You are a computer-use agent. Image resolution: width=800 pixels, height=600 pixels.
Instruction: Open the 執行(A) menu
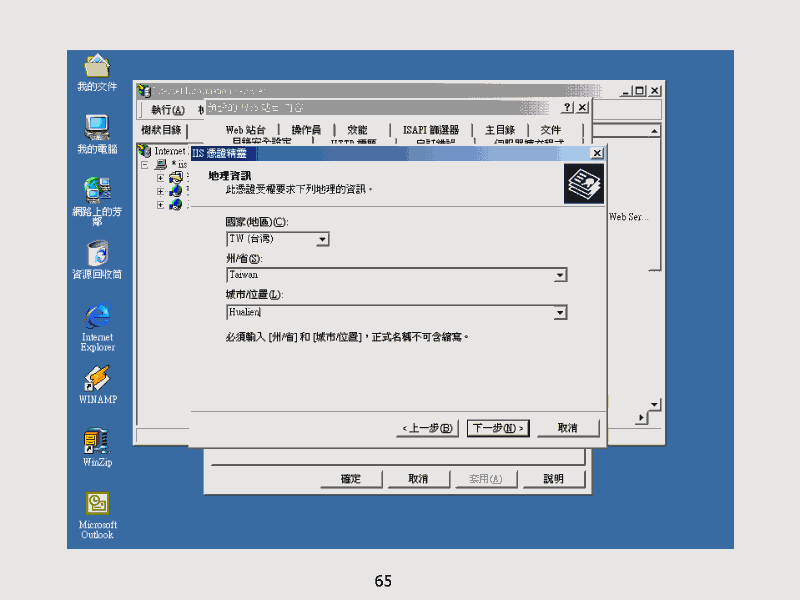168,109
